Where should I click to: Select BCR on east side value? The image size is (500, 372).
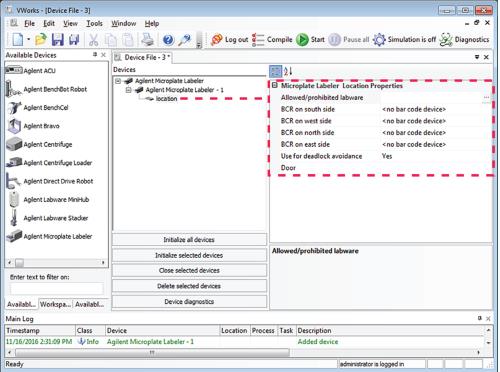point(435,144)
